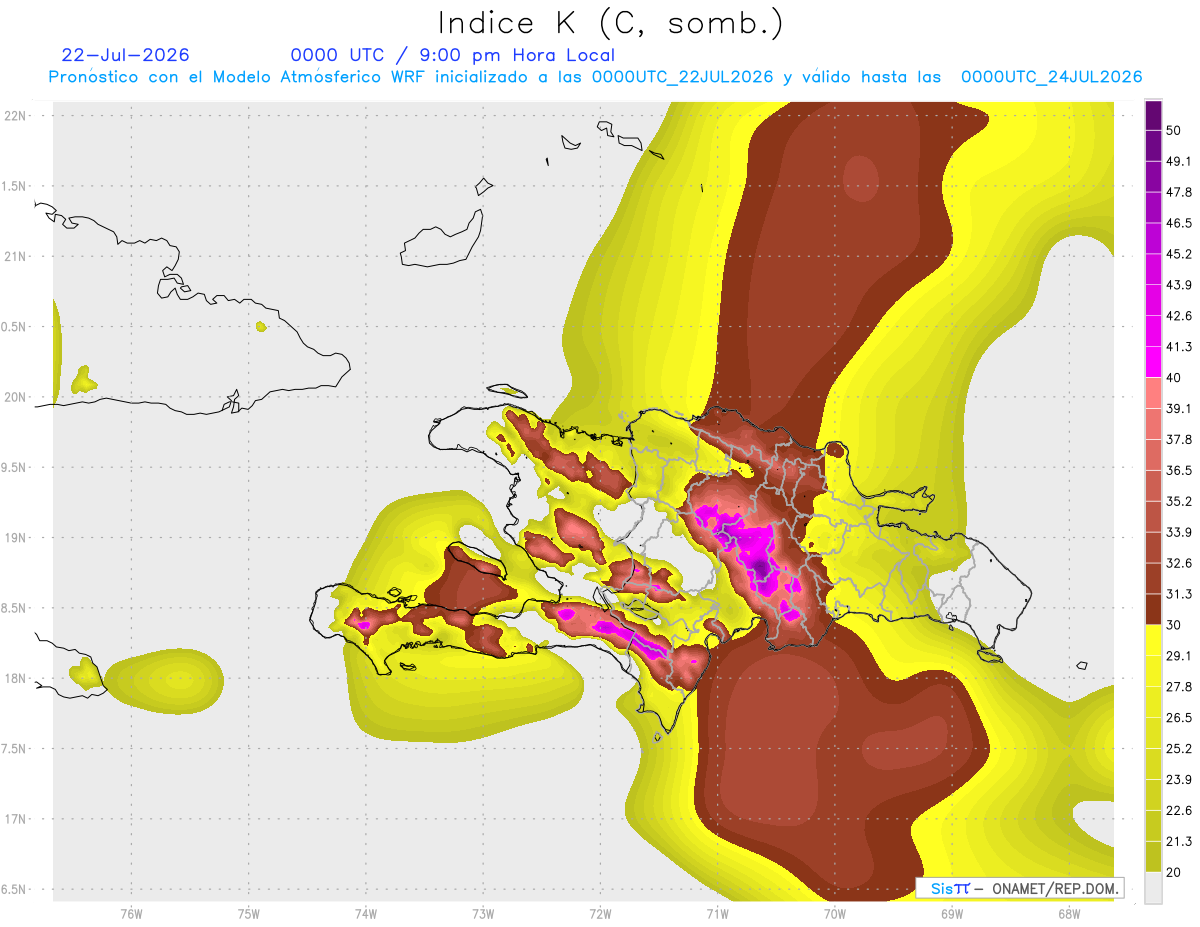Click the '30' color scale value
Image resolution: width=1200 pixels, height=927 pixels.
[x=1175, y=625]
